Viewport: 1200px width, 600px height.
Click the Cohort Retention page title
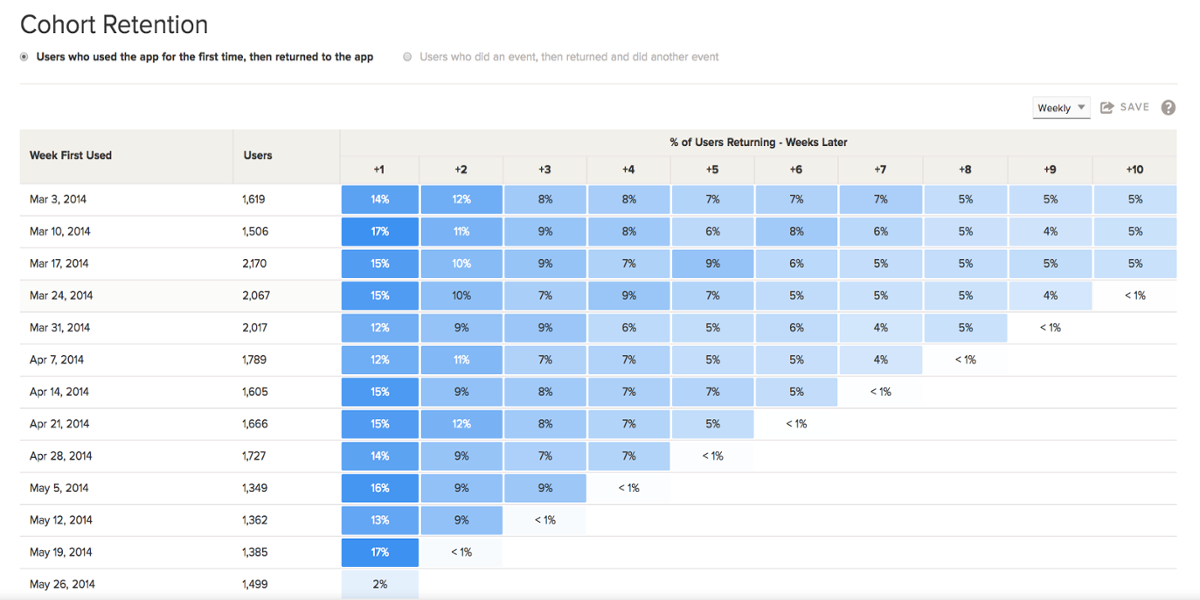coord(114,25)
